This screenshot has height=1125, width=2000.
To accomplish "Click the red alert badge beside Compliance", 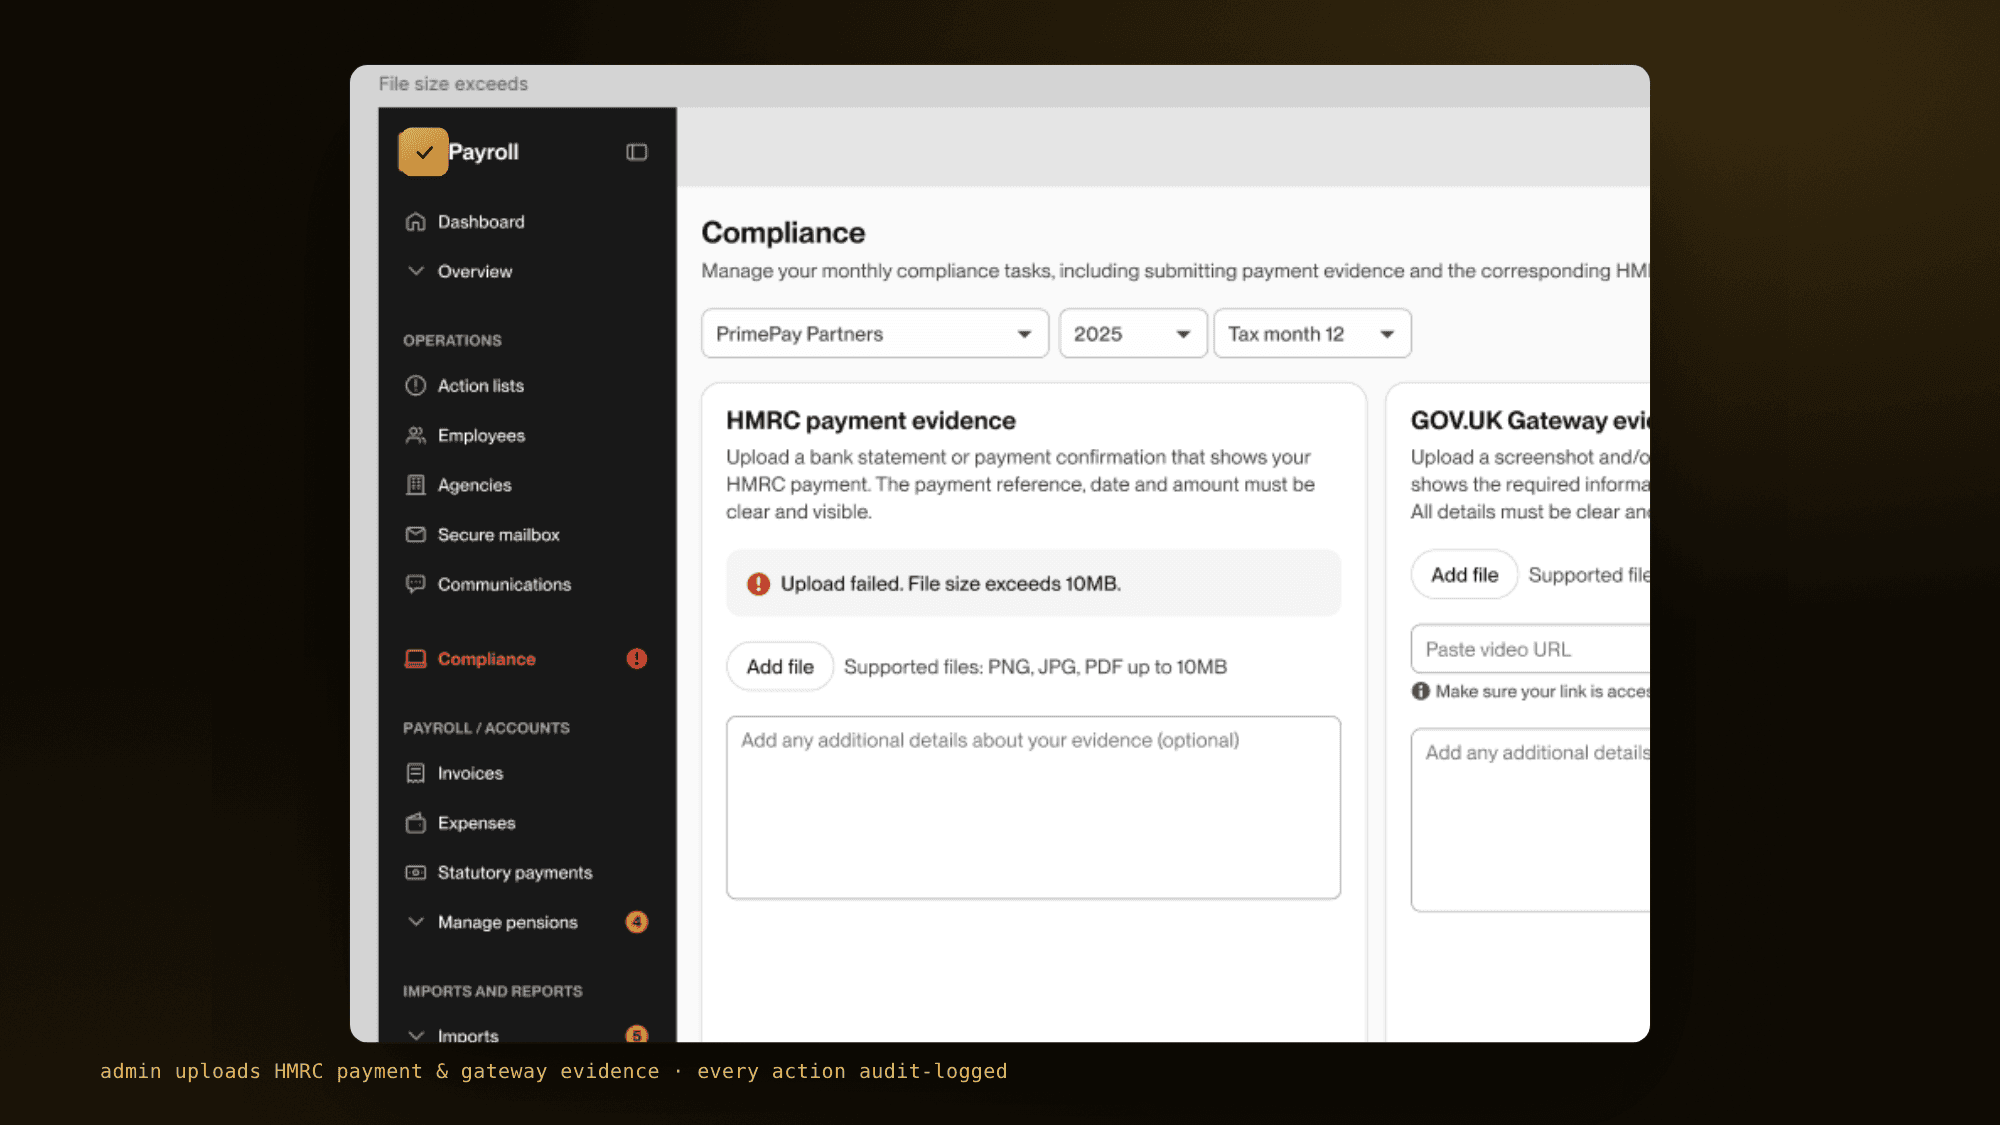I will point(637,659).
